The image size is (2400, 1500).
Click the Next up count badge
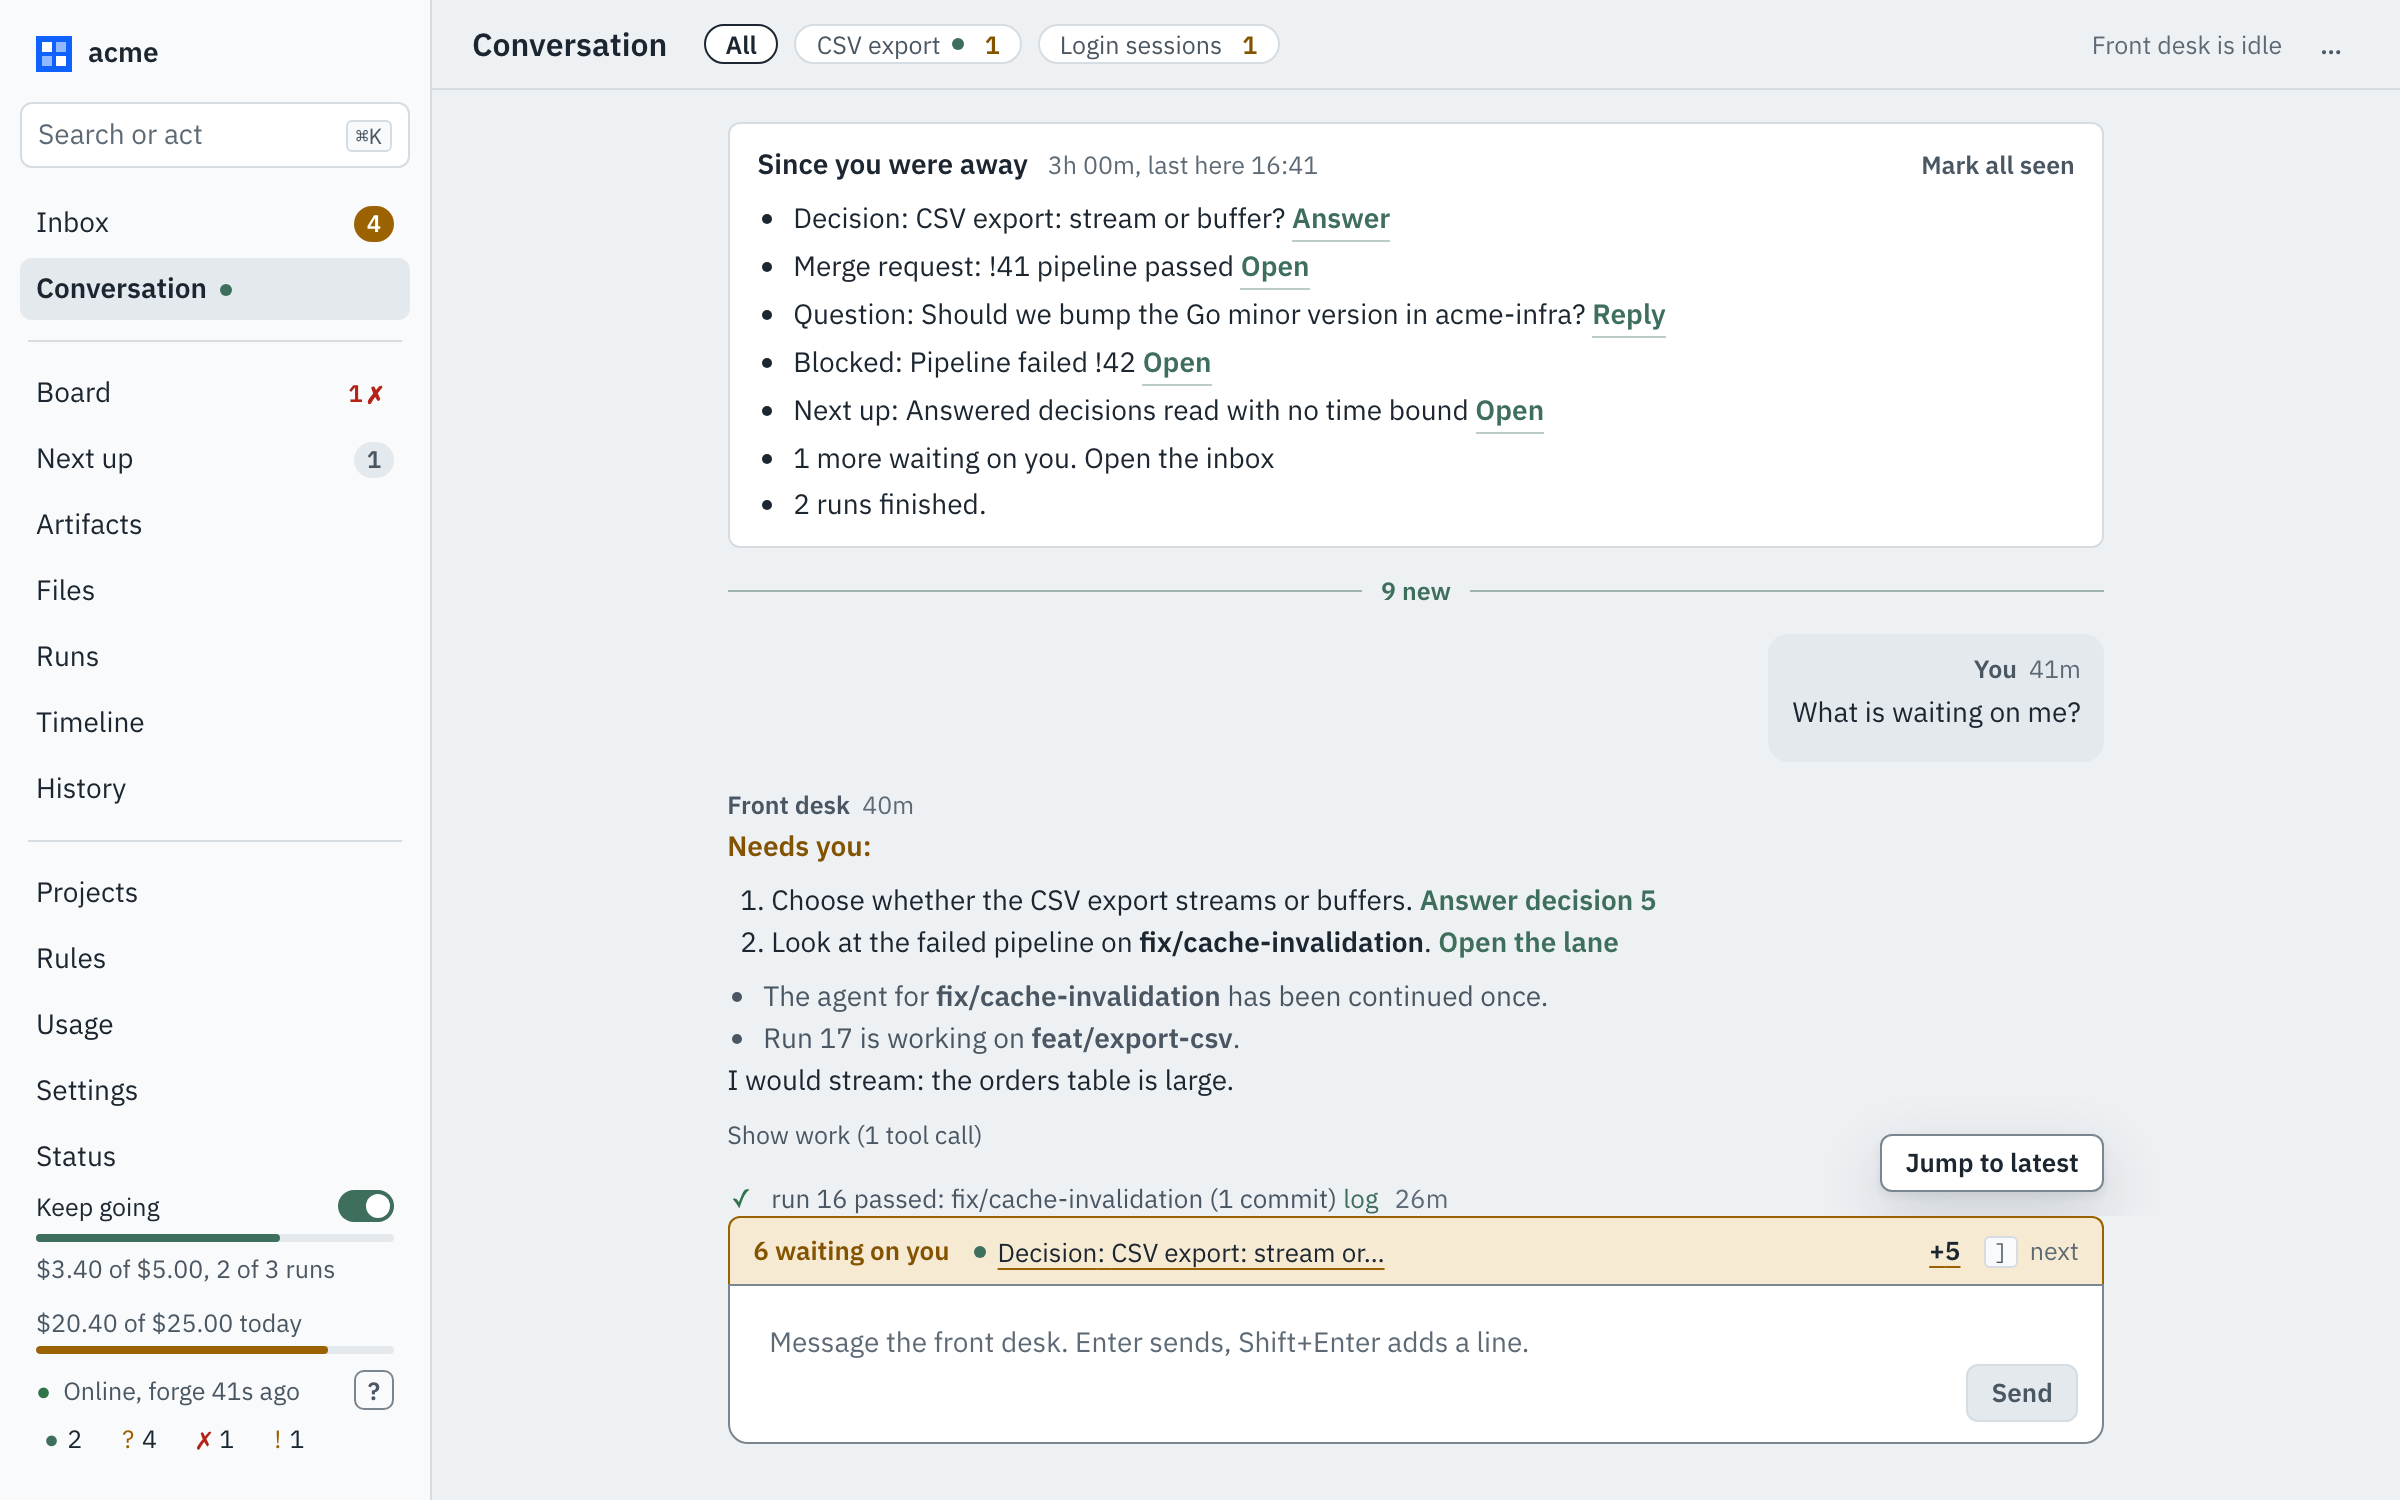pyautogui.click(x=373, y=459)
